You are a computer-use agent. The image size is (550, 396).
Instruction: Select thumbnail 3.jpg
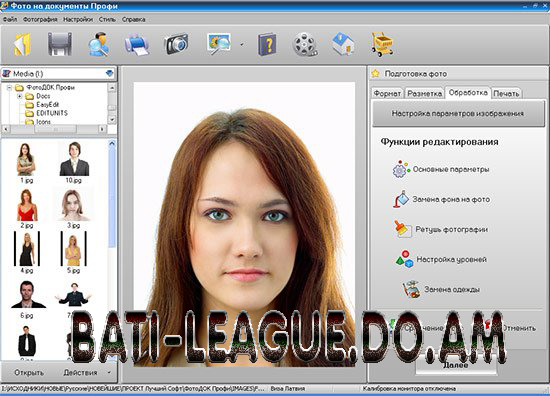pos(73,208)
